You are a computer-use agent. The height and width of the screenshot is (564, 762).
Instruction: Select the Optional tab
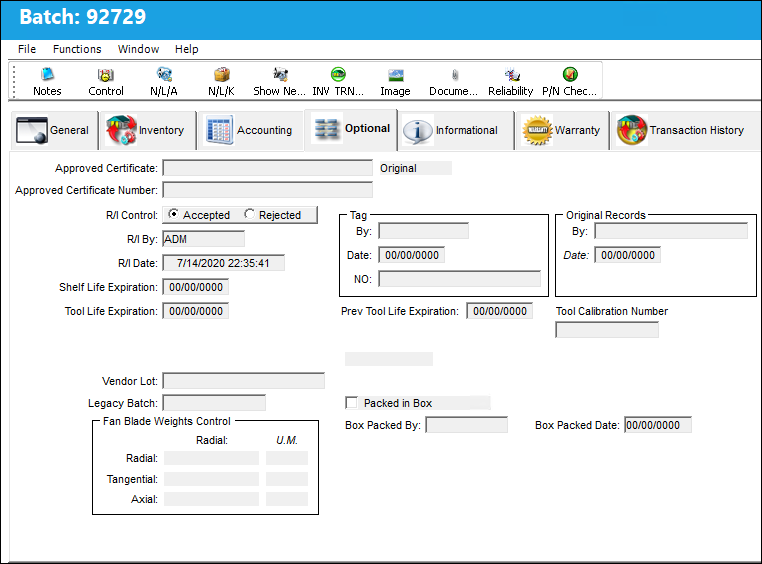pyautogui.click(x=351, y=129)
